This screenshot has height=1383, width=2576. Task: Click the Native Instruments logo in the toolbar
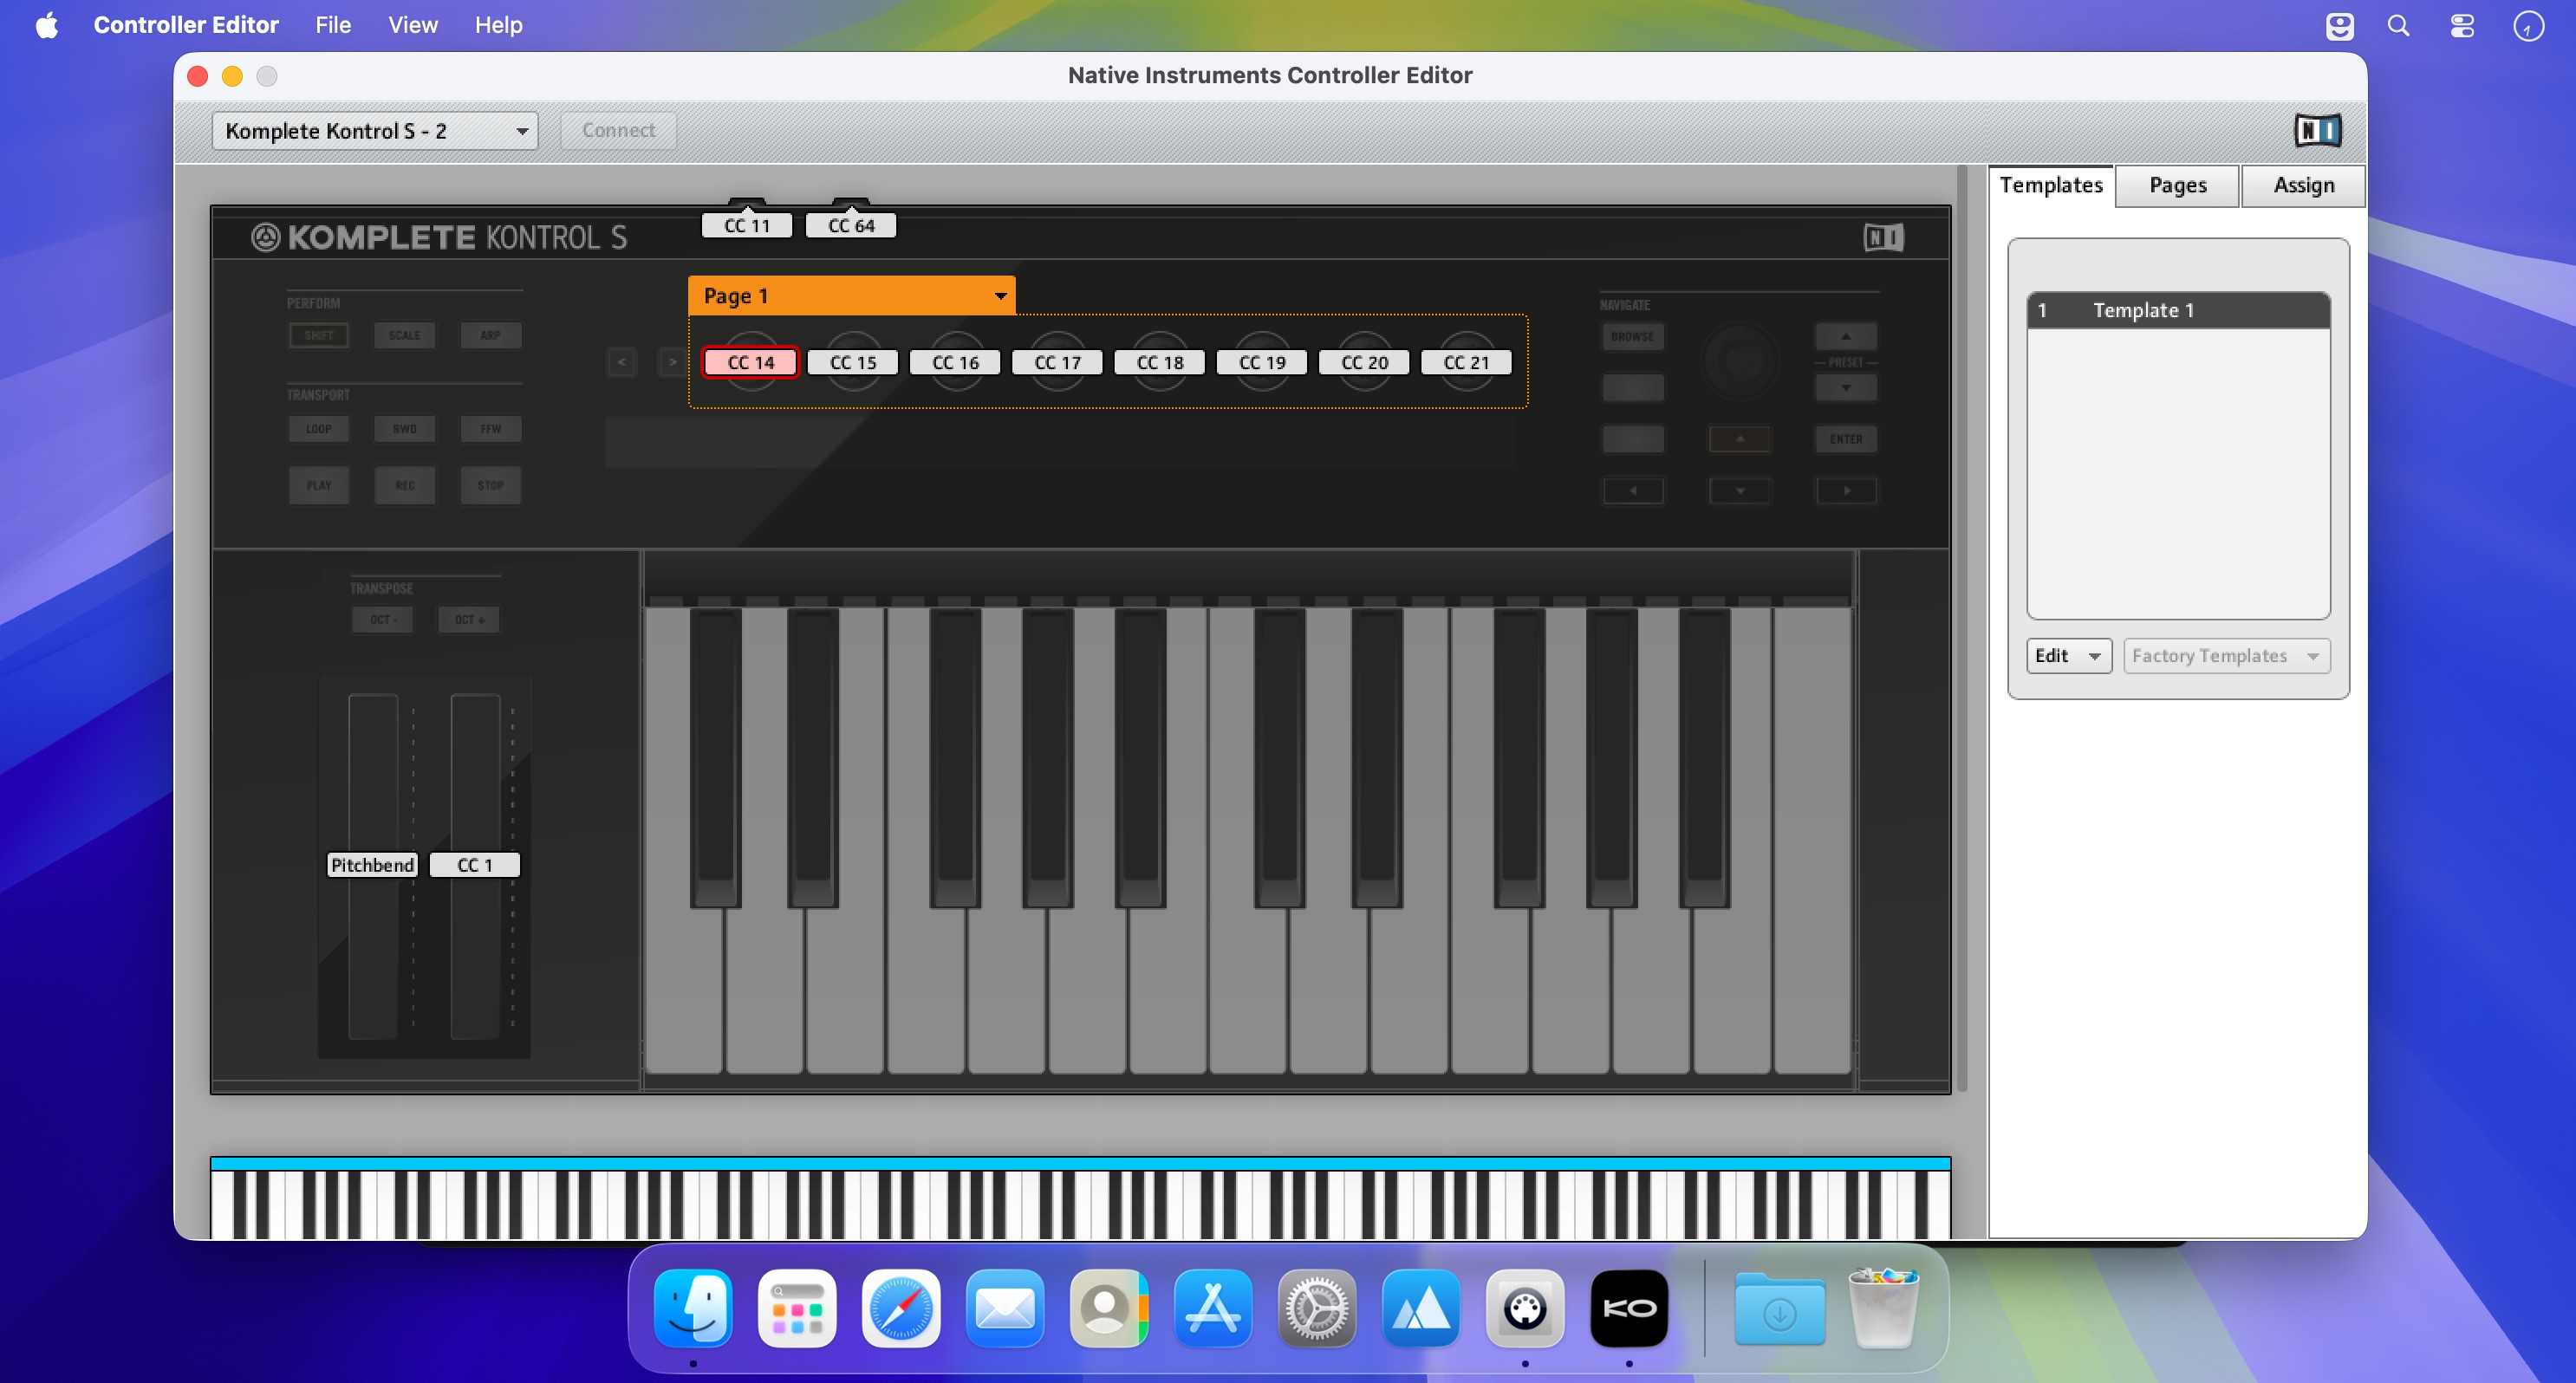(2317, 131)
